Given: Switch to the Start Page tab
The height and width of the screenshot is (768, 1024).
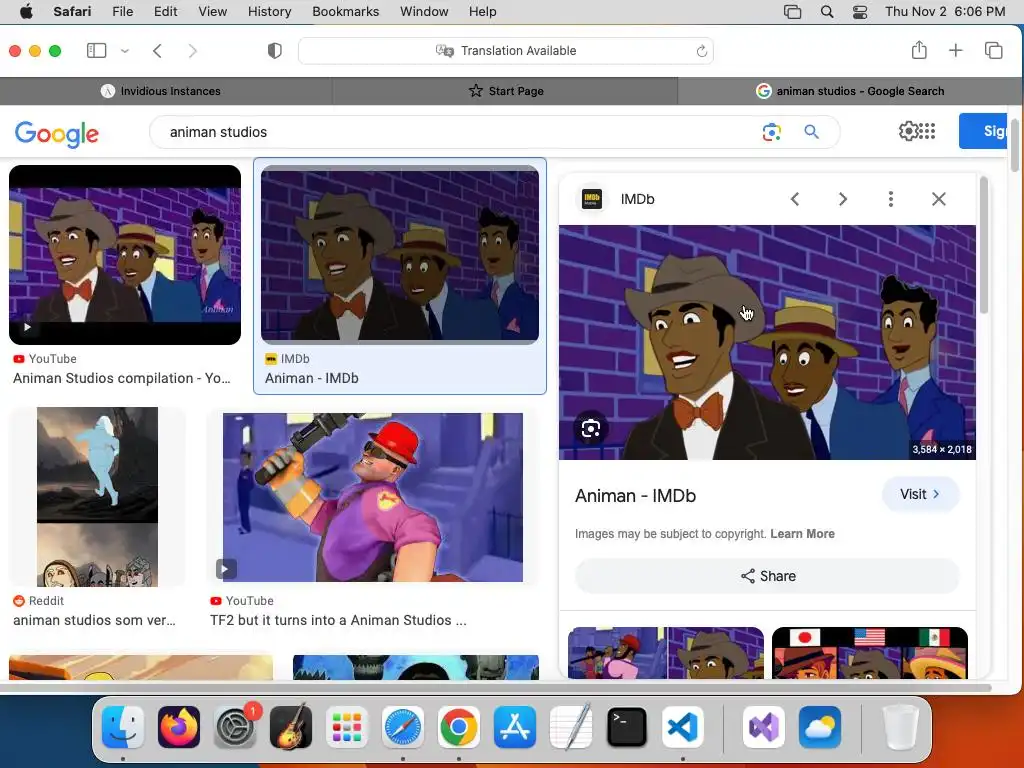Looking at the screenshot, I should tap(505, 91).
